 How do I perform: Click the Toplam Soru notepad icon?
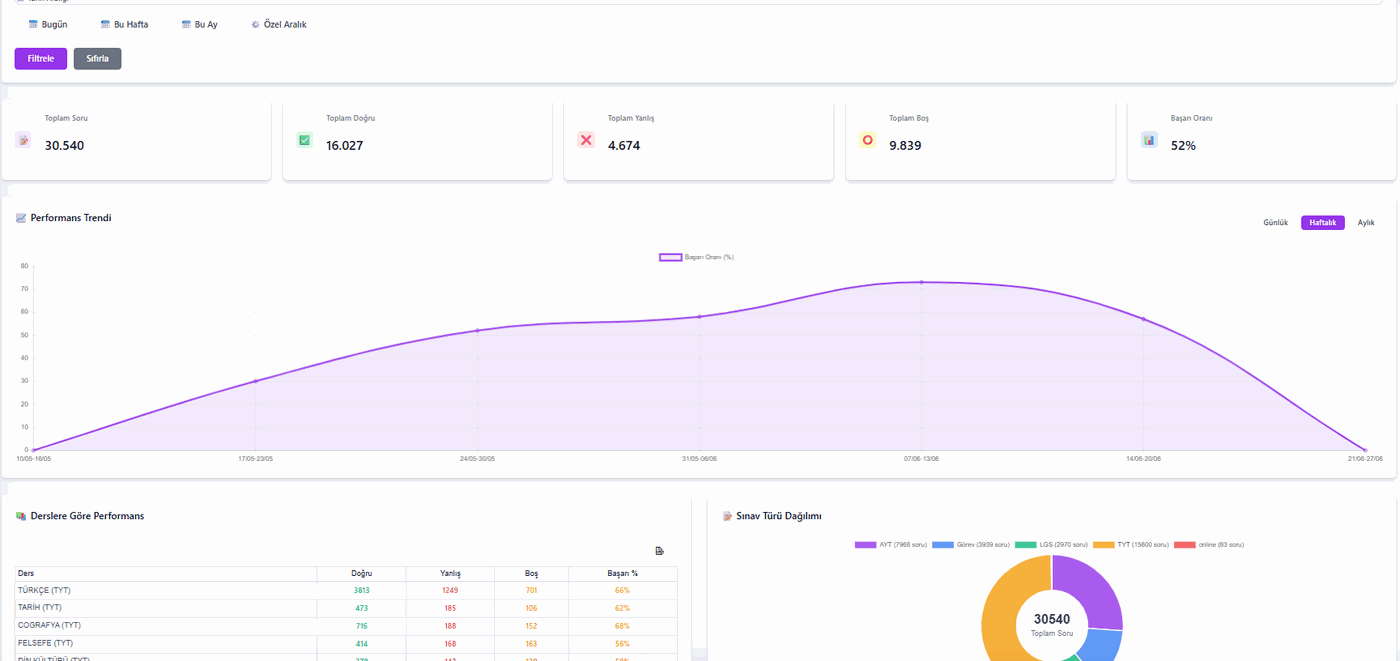23,140
